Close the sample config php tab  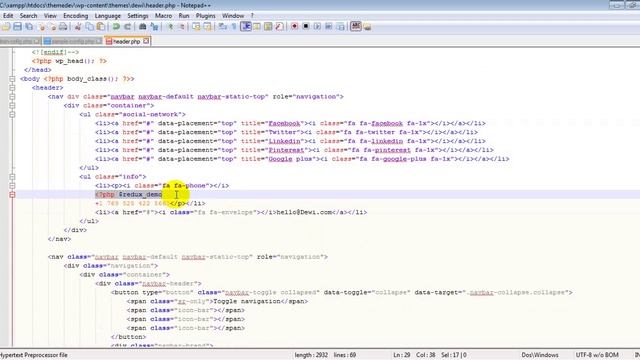[x=99, y=41]
